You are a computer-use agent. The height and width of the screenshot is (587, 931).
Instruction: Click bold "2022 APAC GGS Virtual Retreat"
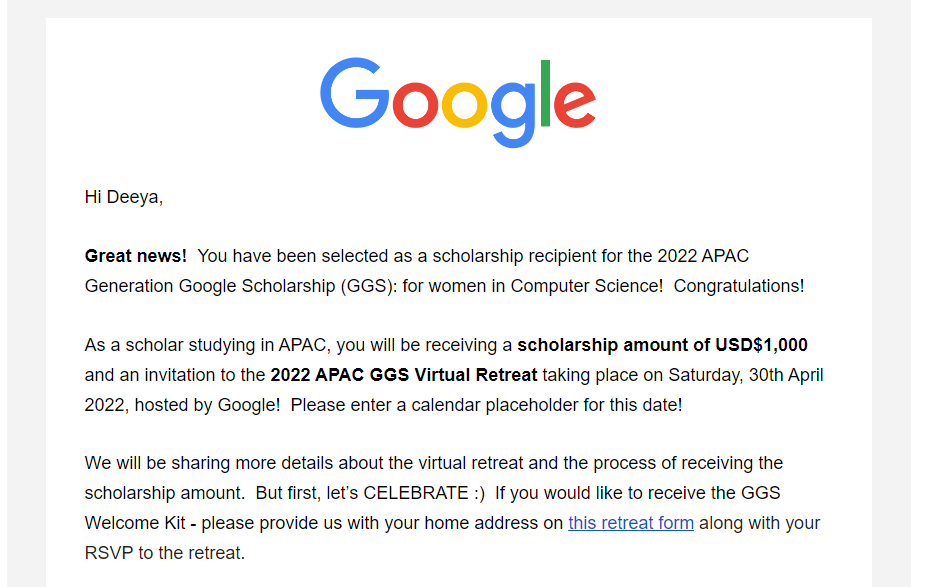click(x=404, y=375)
